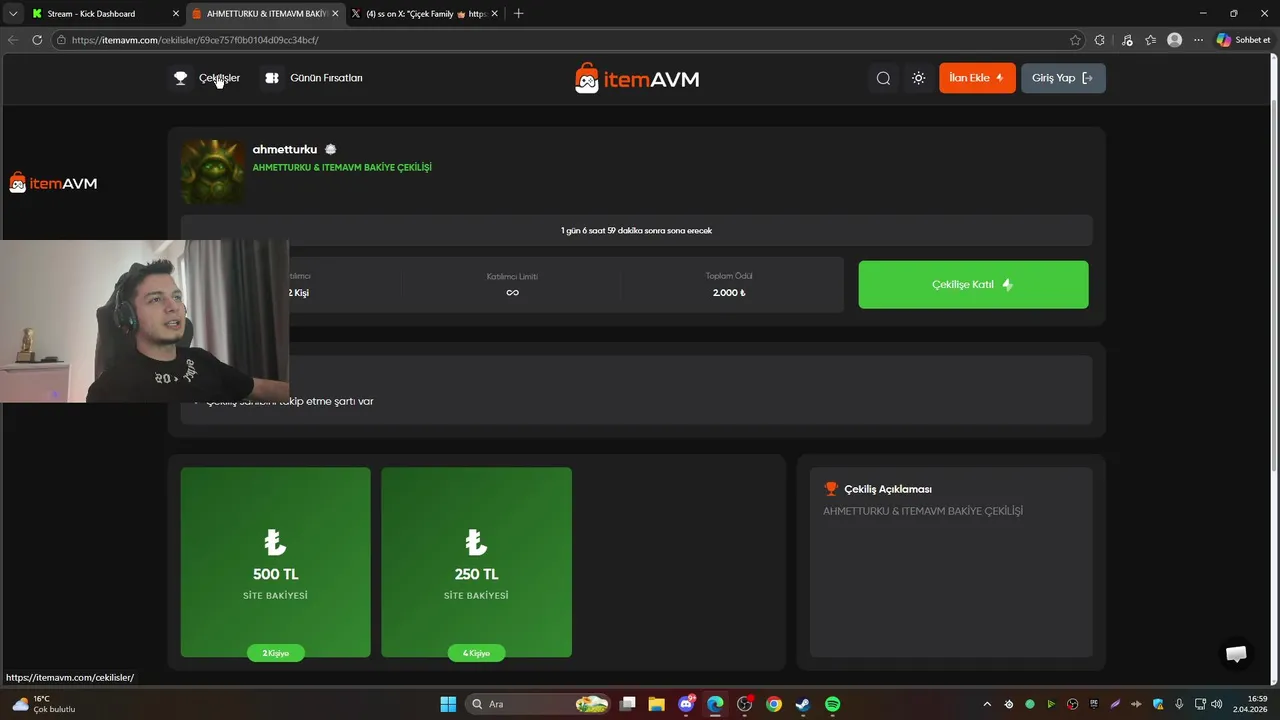Click the İlan Ekle button
The image size is (1280, 720).
point(977,78)
